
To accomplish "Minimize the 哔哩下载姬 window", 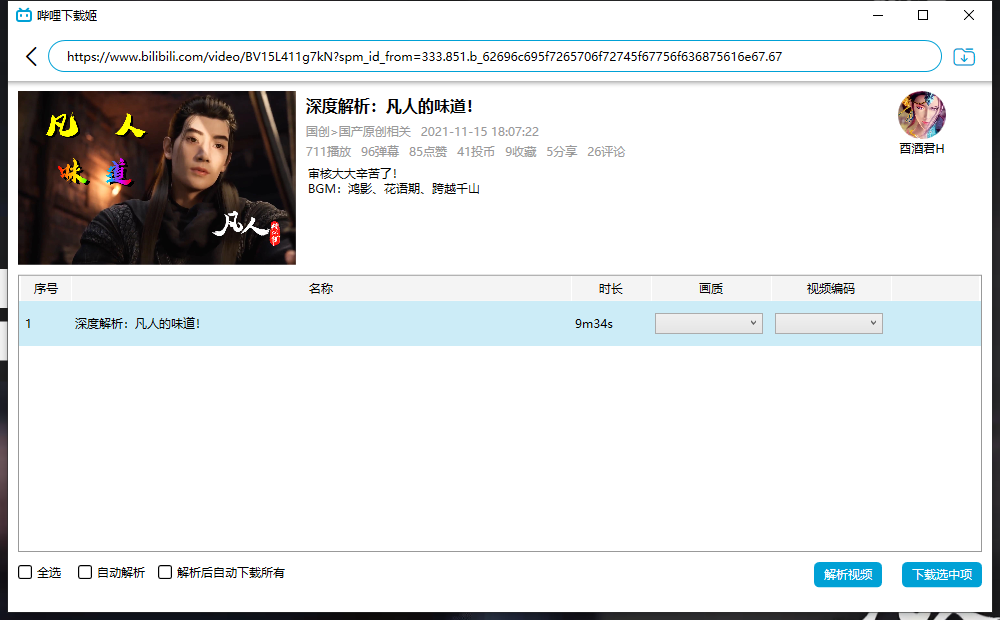I will click(877, 15).
